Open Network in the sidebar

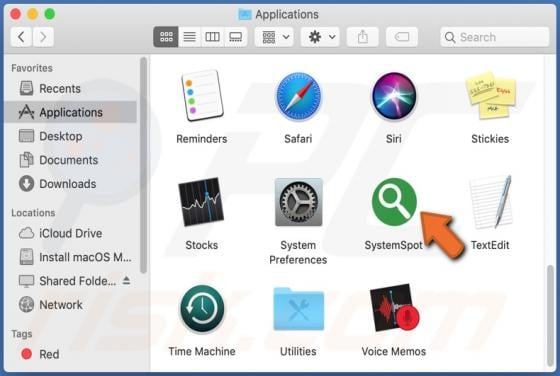point(71,305)
